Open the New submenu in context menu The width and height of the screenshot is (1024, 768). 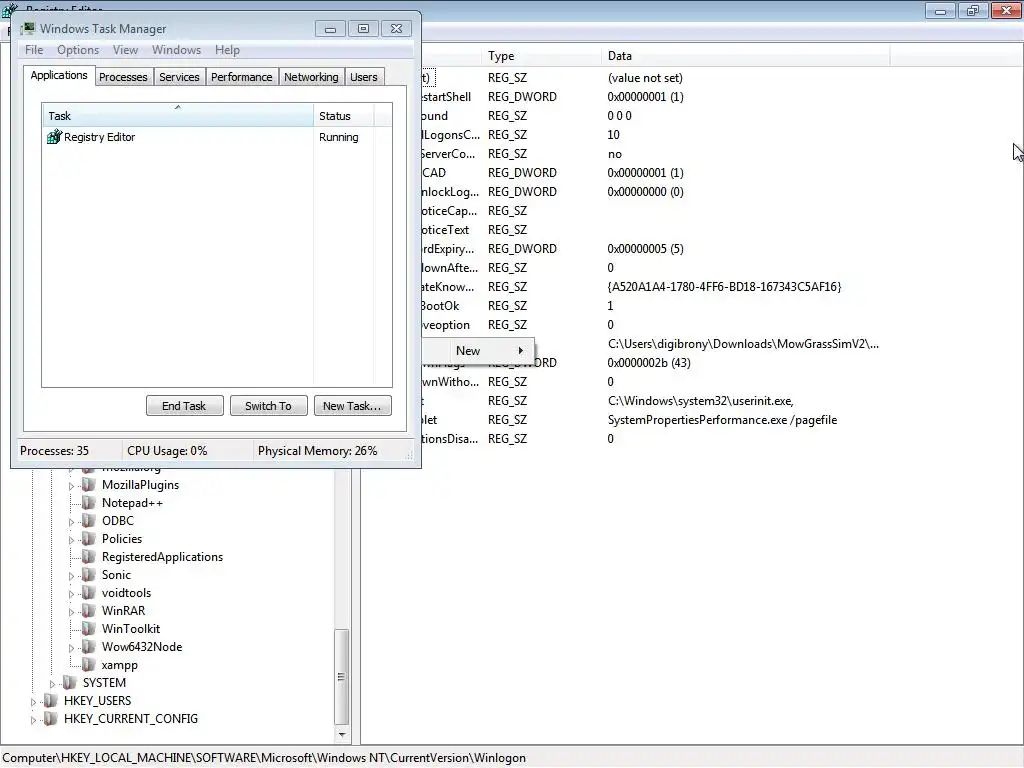pos(478,351)
